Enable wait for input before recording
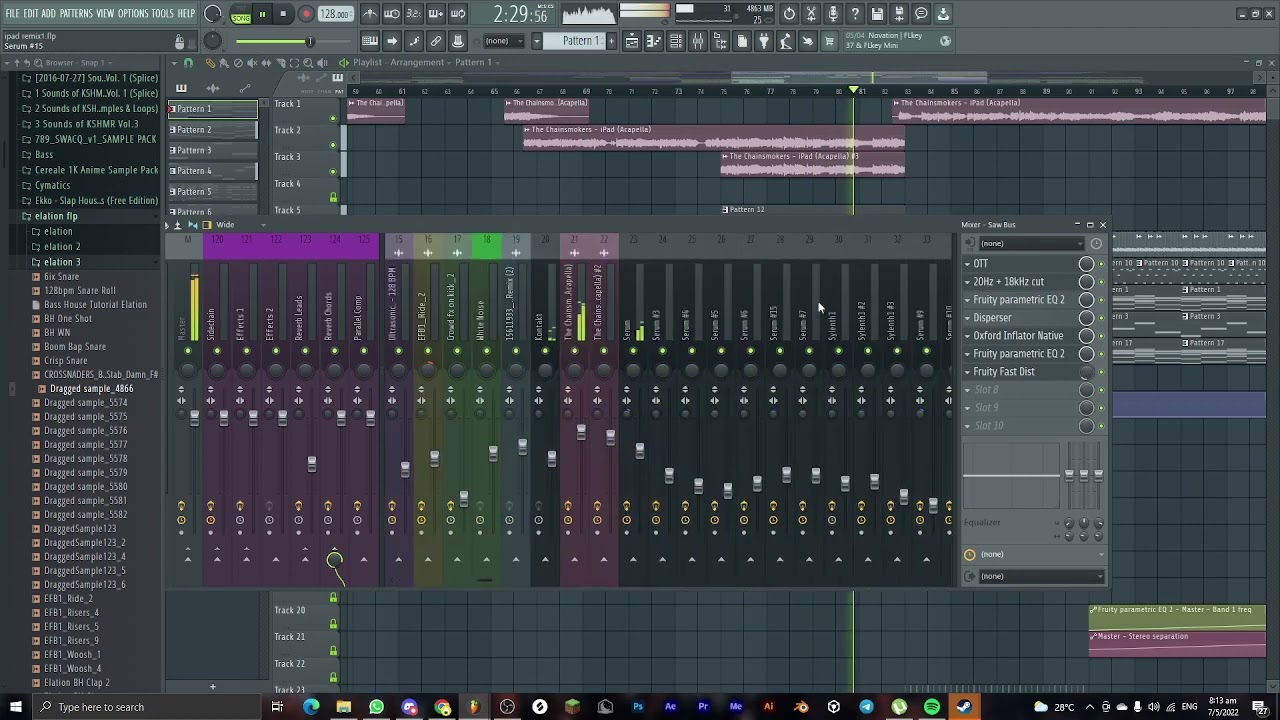The image size is (1280, 720). 392,14
